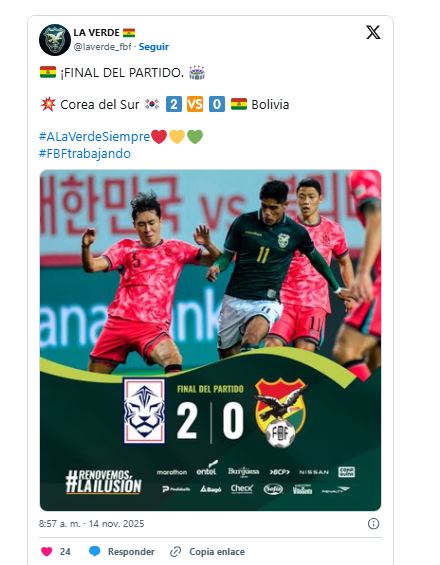Like the tweet with heart icon
The height and width of the screenshot is (565, 440).
point(46,552)
